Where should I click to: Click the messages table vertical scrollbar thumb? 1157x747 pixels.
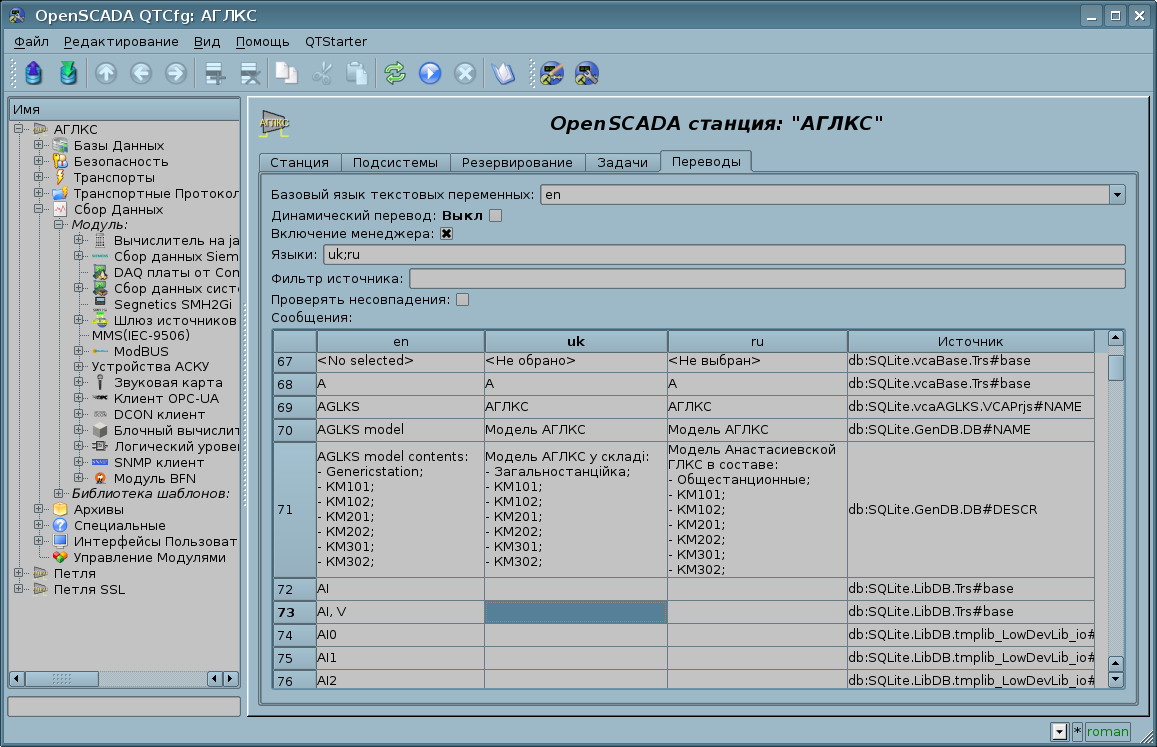[1116, 367]
